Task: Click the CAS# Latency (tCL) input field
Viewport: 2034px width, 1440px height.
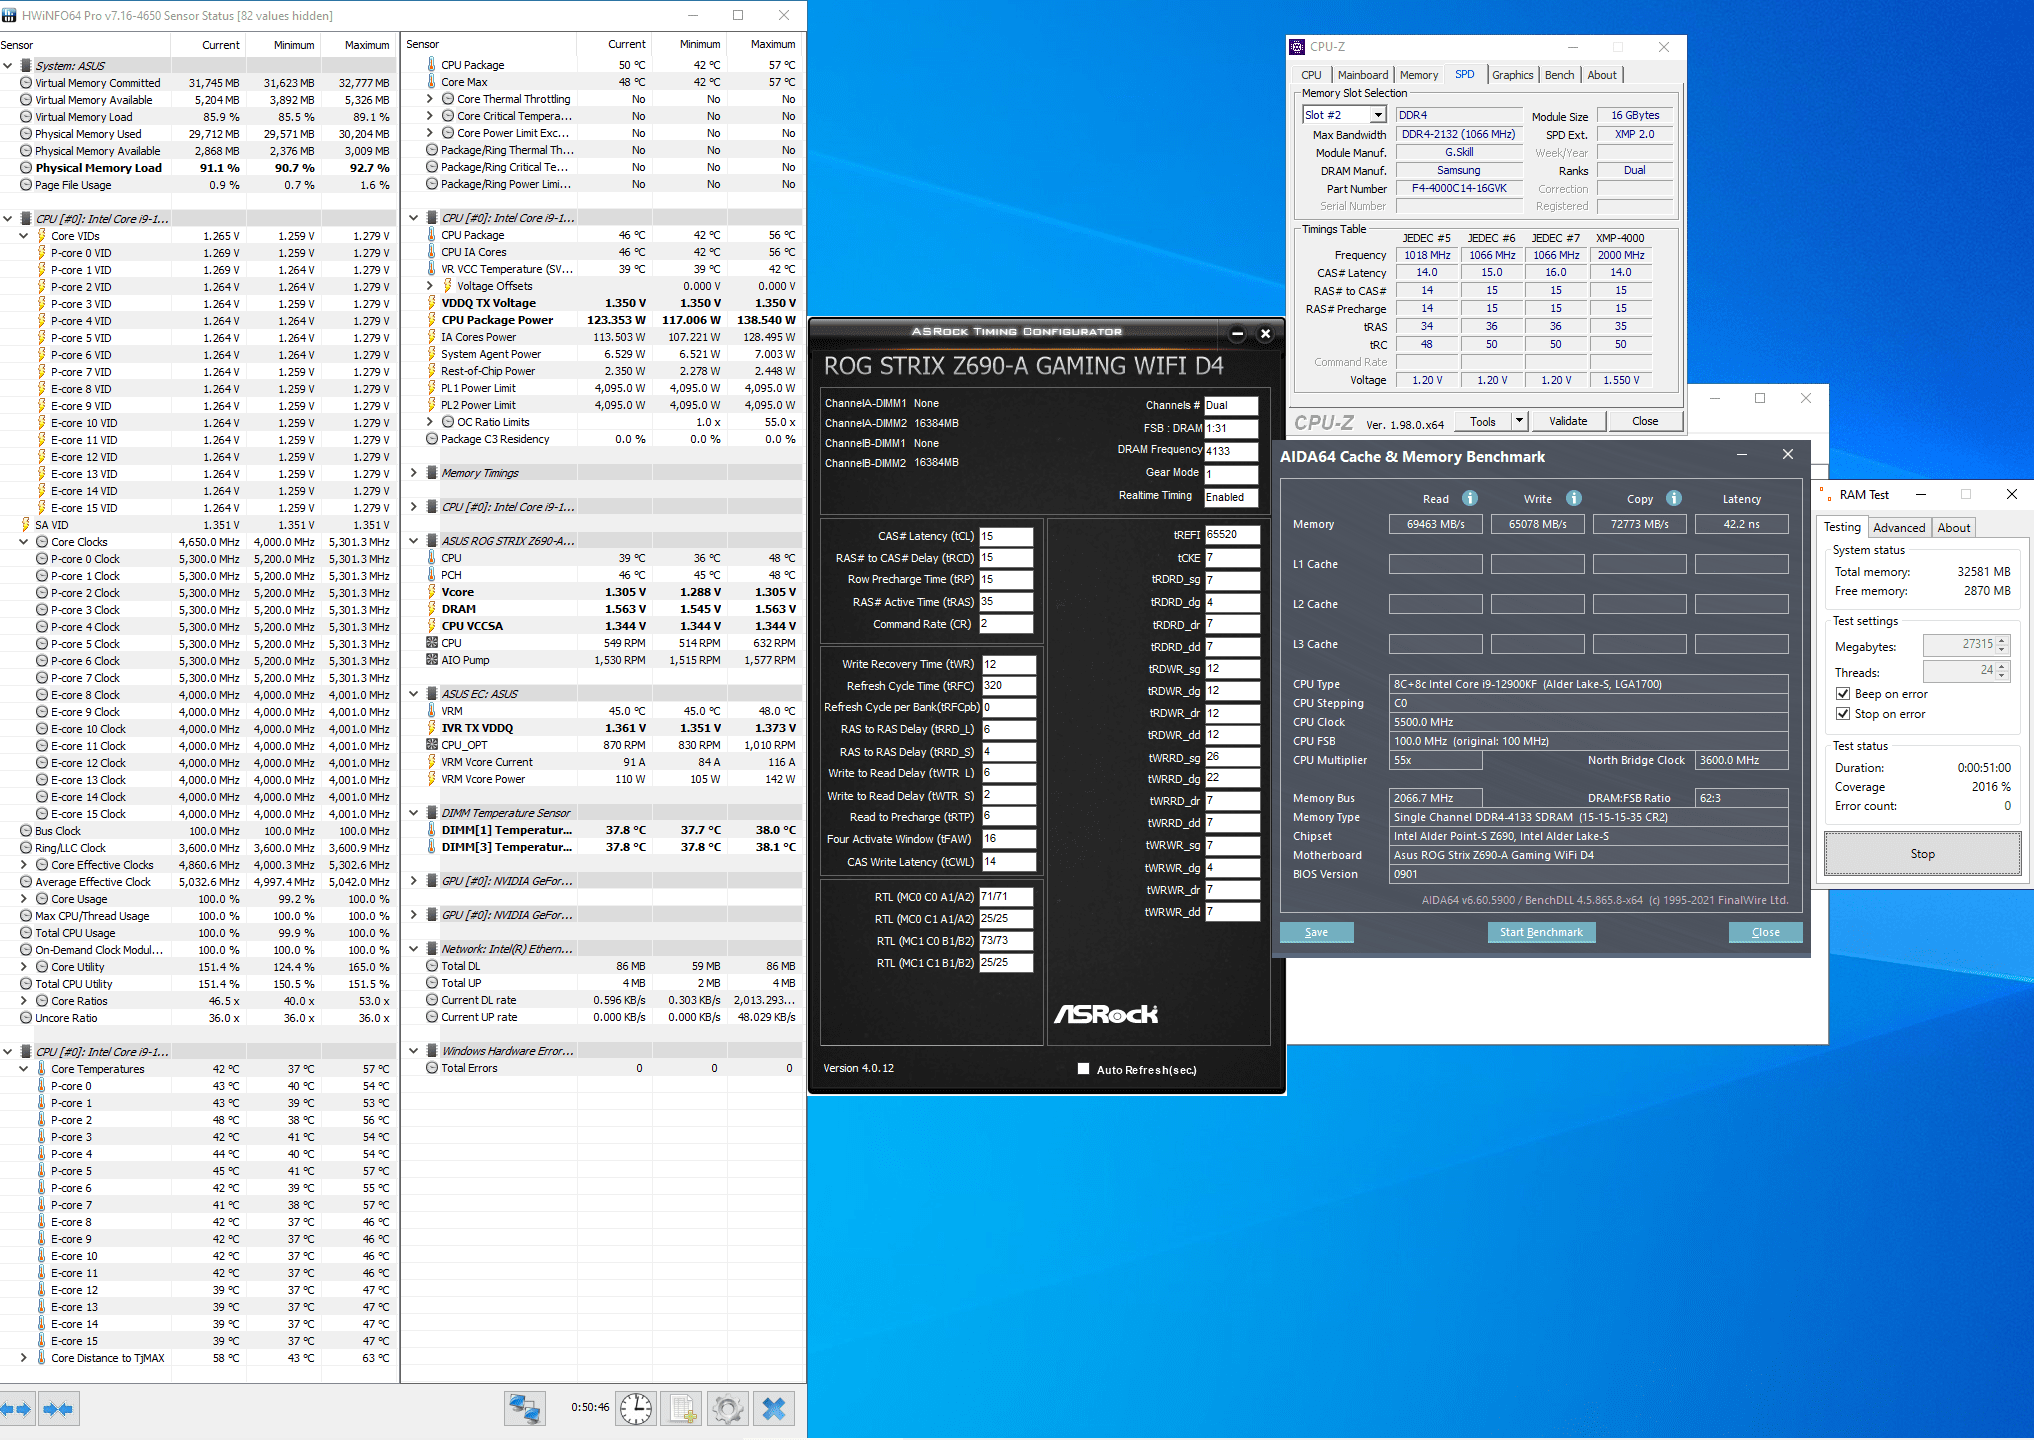Action: click(x=1006, y=536)
